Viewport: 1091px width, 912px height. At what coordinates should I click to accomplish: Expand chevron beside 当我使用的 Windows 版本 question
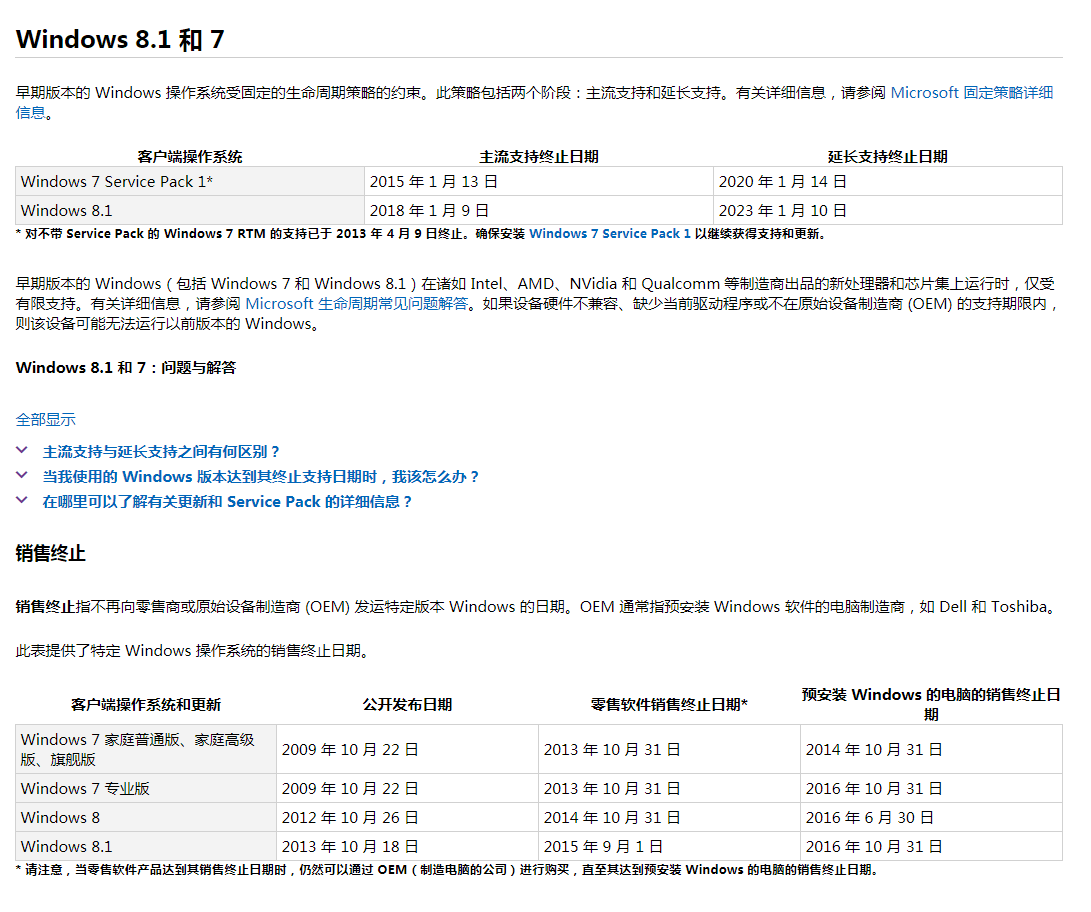point(23,477)
